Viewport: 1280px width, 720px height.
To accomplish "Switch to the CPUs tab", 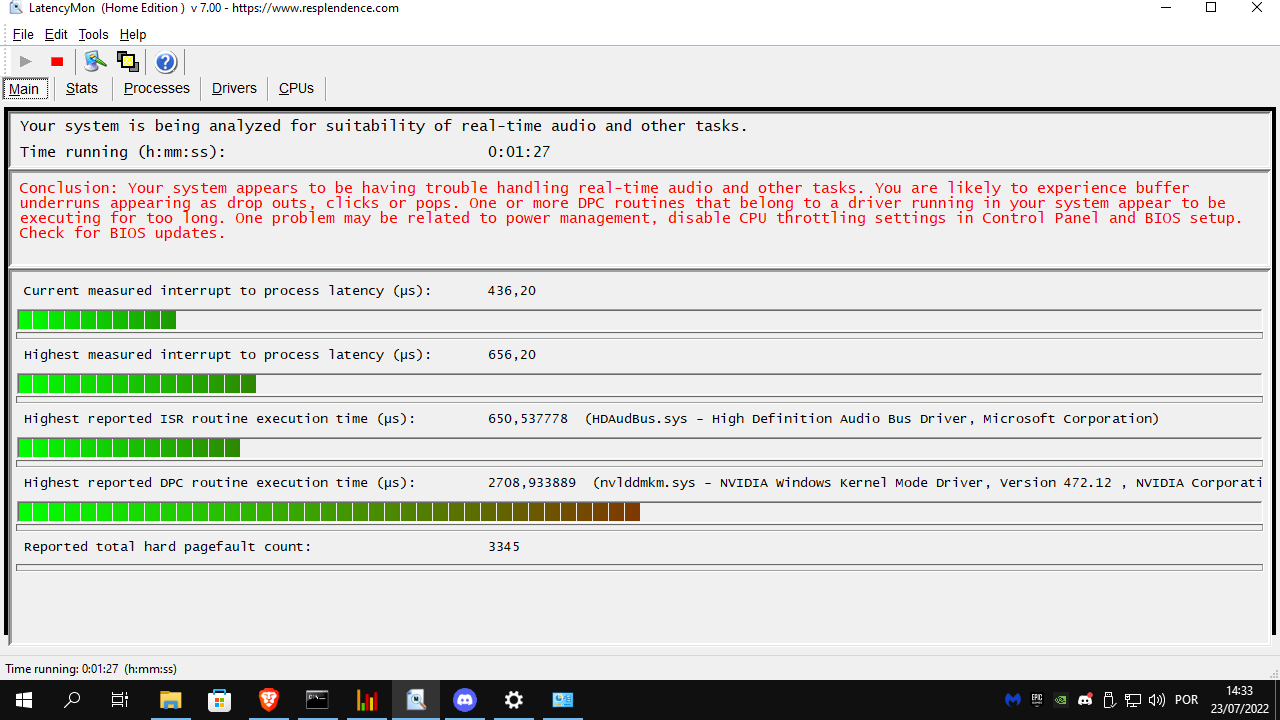I will click(296, 88).
